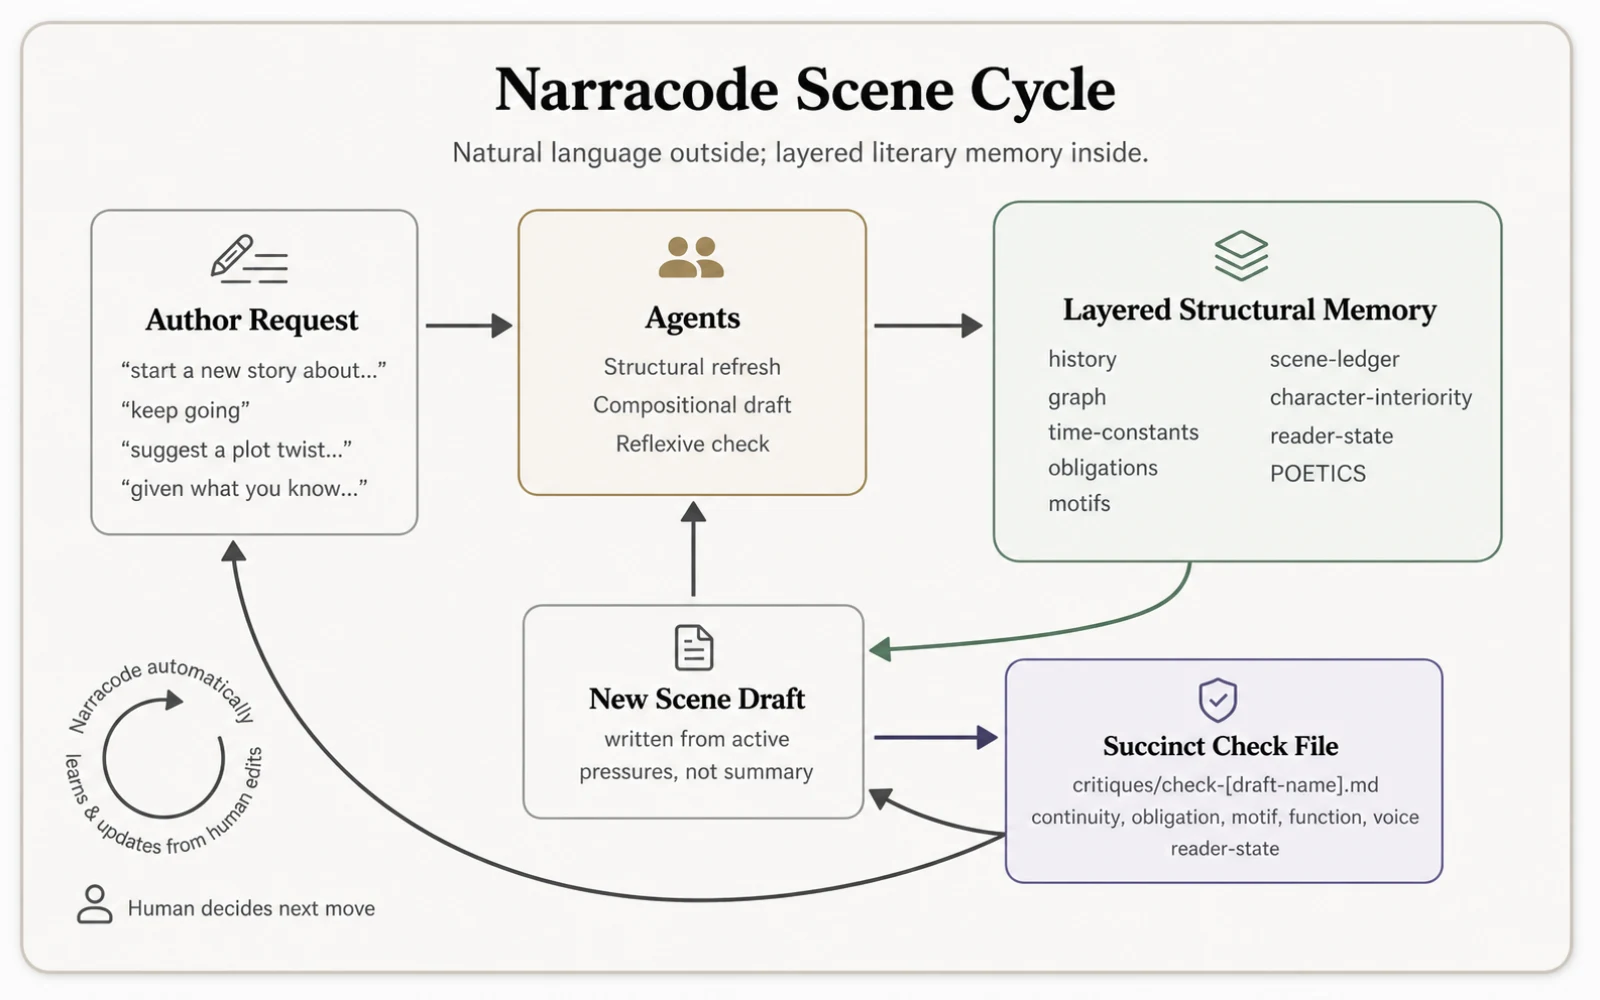Click the Compositional draft line
Viewport: 1600px width, 1000px height.
(692, 405)
